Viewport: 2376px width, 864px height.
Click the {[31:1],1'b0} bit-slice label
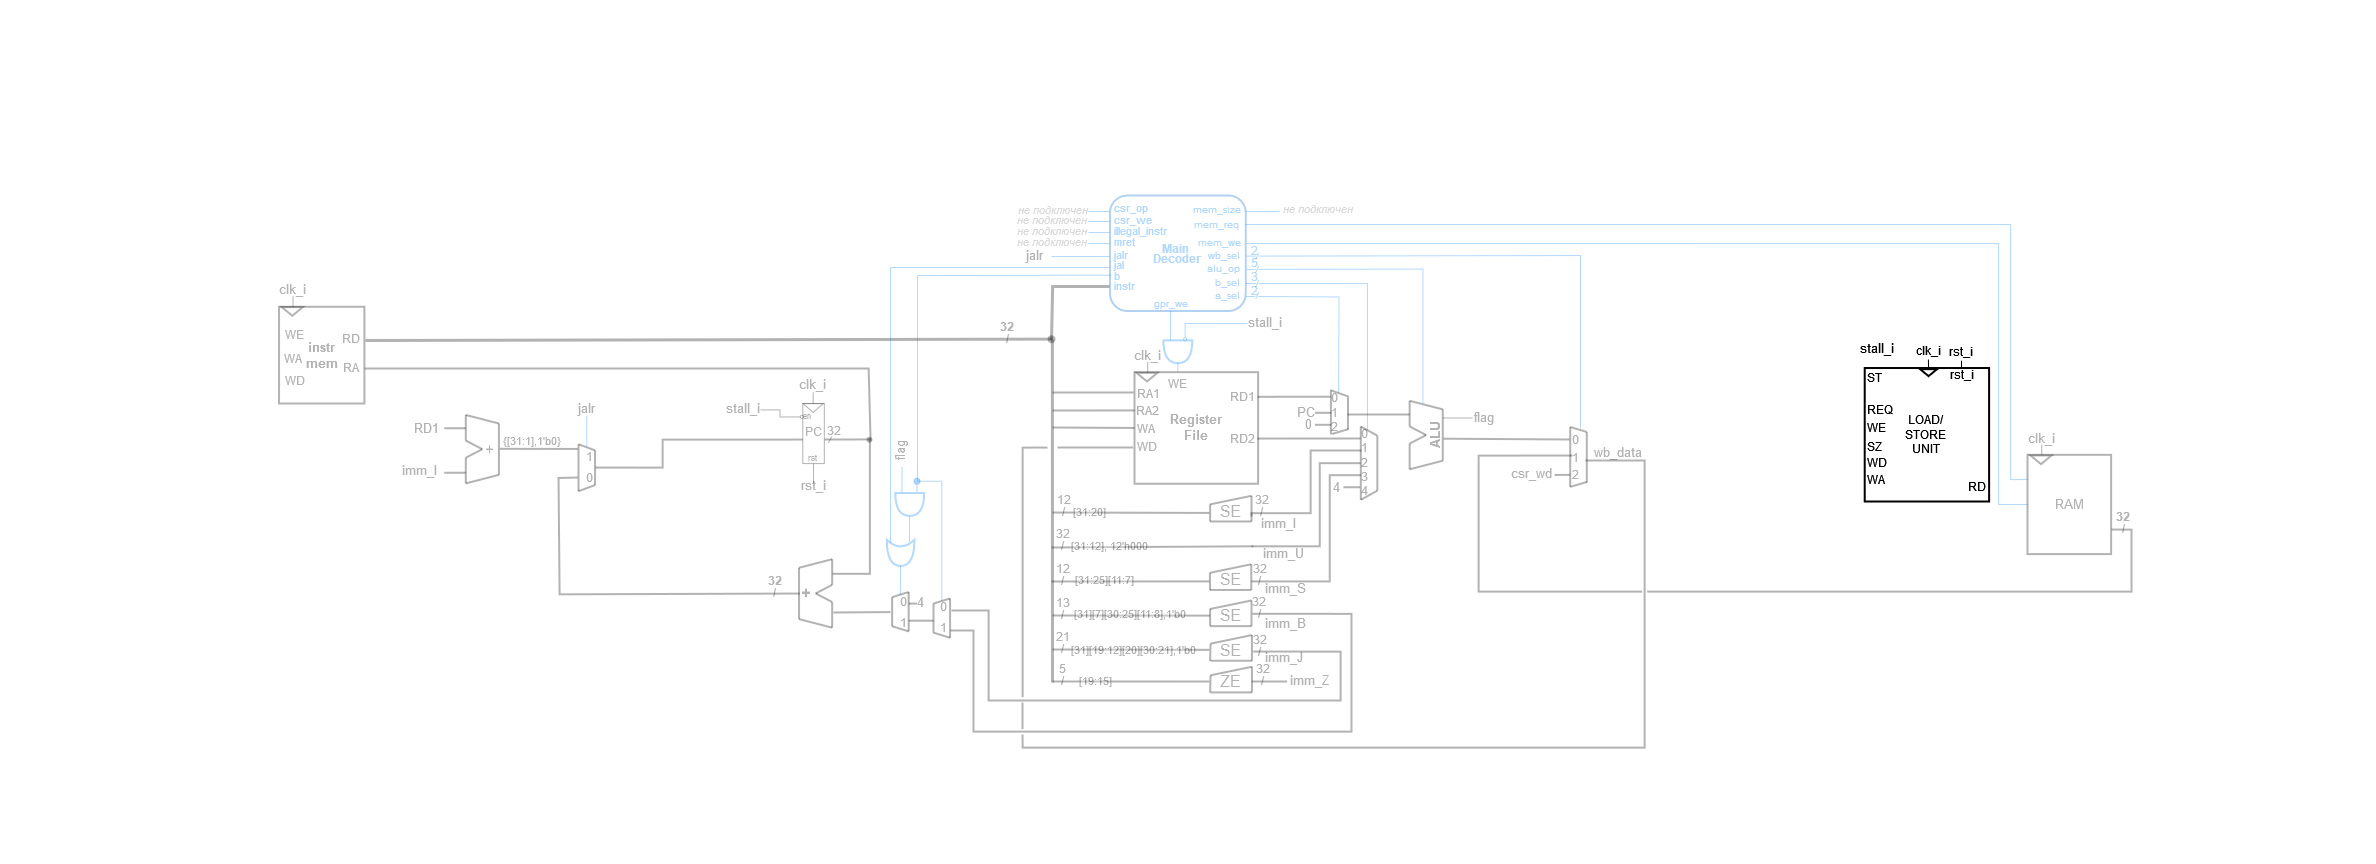coord(532,441)
